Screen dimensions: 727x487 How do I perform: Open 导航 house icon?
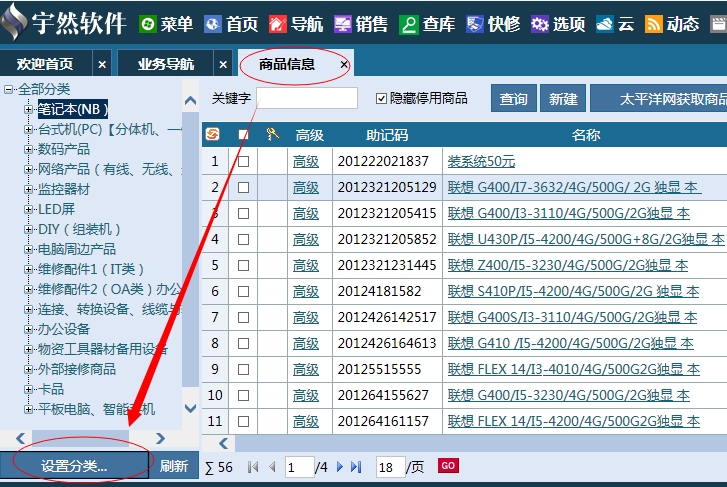click(278, 24)
